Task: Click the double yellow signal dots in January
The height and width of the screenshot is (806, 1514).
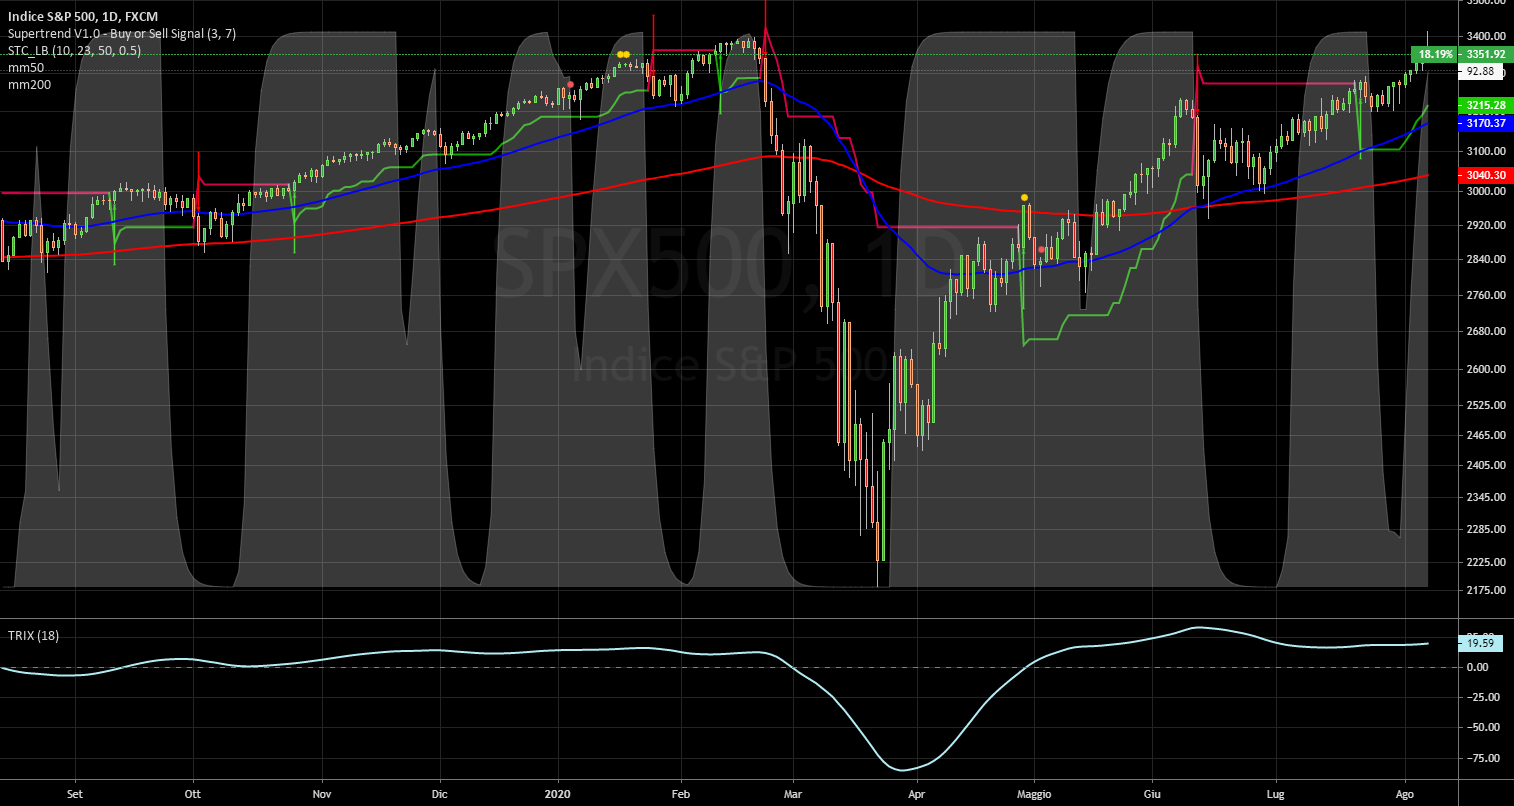Action: click(623, 54)
